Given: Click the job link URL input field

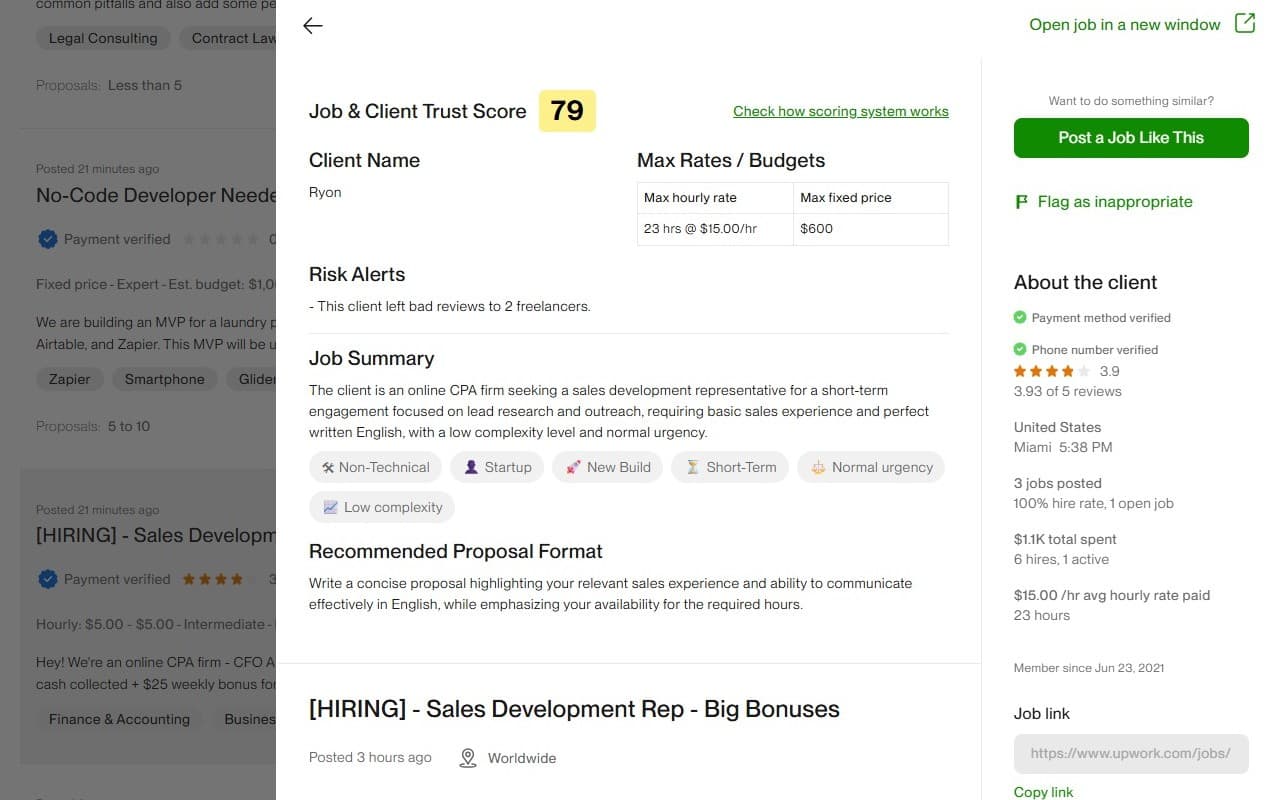Looking at the screenshot, I should (x=1130, y=754).
